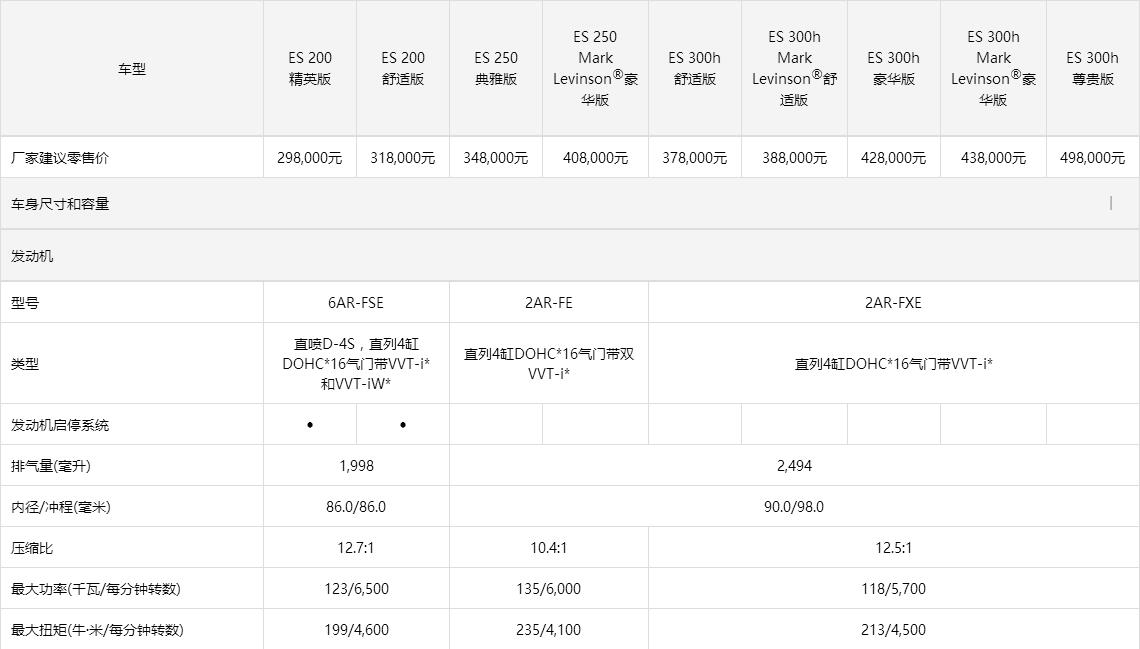Select ES 250 Mark Levinson 豪华版 header
The height and width of the screenshot is (649, 1140).
(x=595, y=68)
